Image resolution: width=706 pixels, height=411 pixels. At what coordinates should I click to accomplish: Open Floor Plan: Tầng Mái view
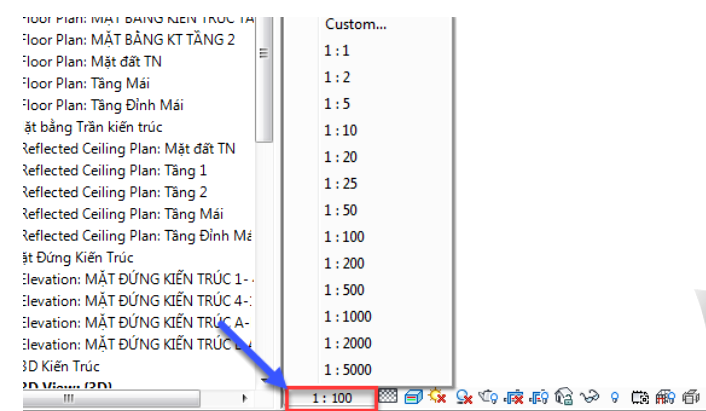(x=83, y=83)
